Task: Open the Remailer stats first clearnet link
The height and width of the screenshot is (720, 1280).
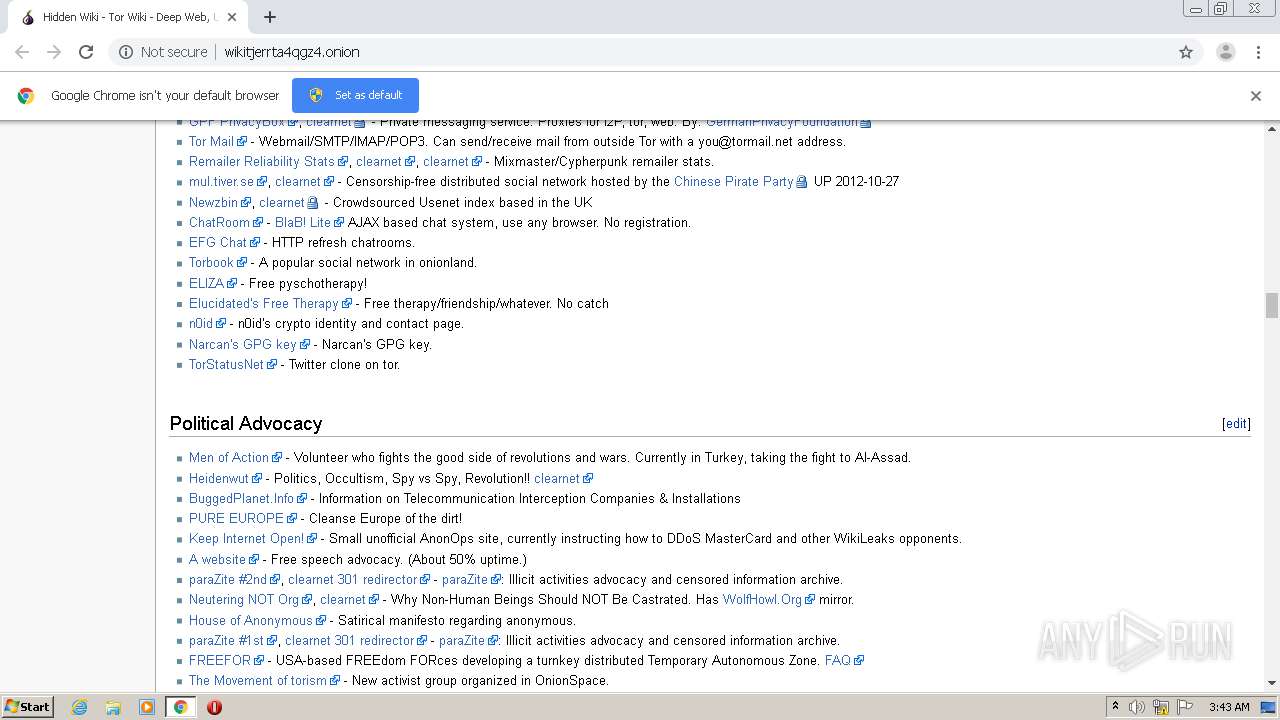Action: (x=378, y=161)
